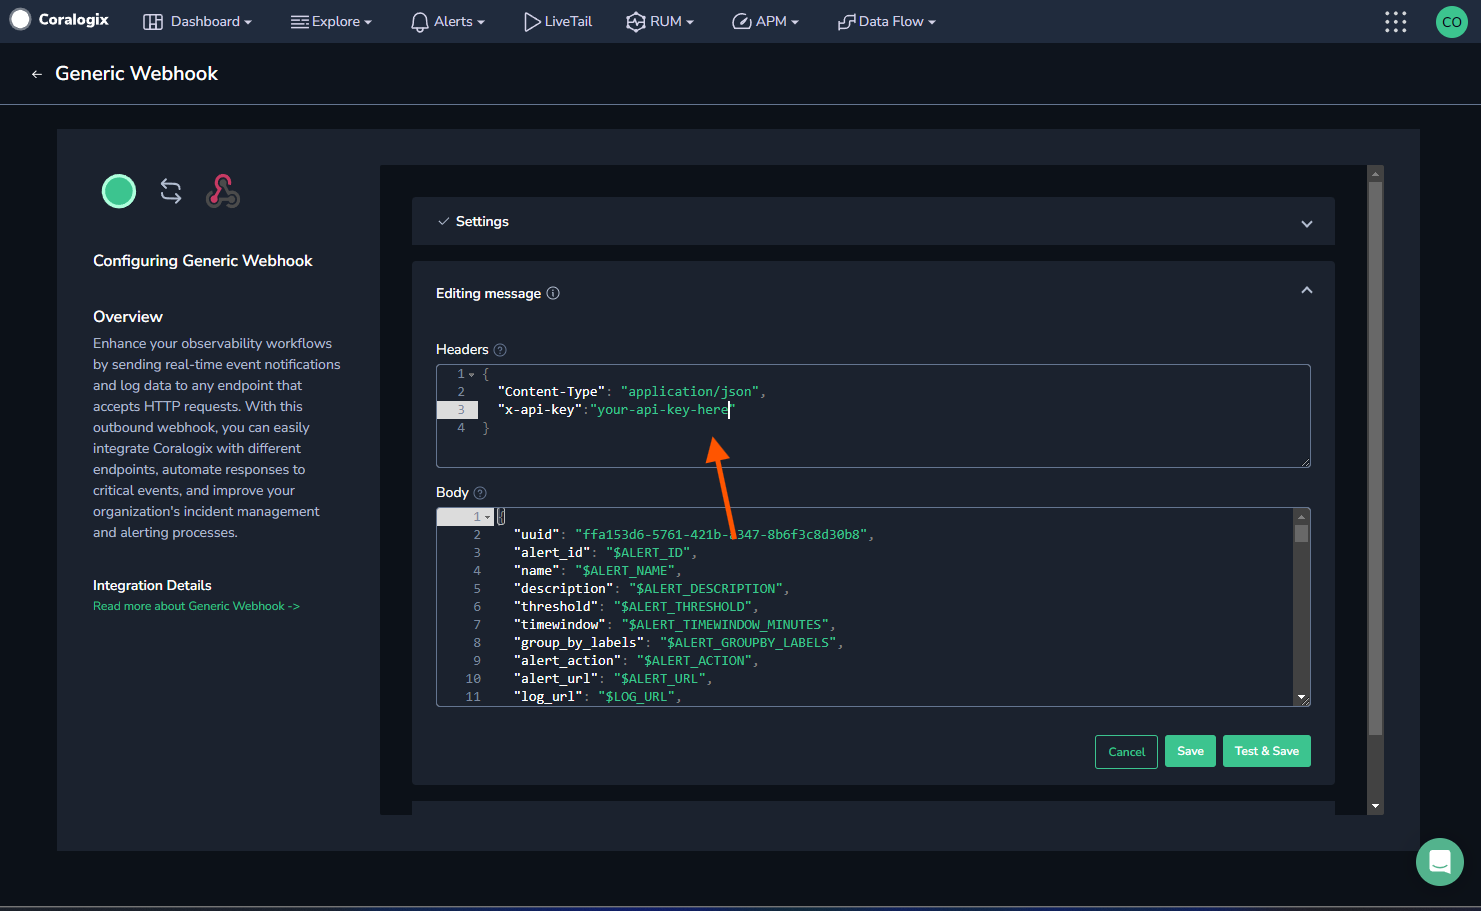Open the Alerts menu
The height and width of the screenshot is (911, 1481).
tap(447, 21)
